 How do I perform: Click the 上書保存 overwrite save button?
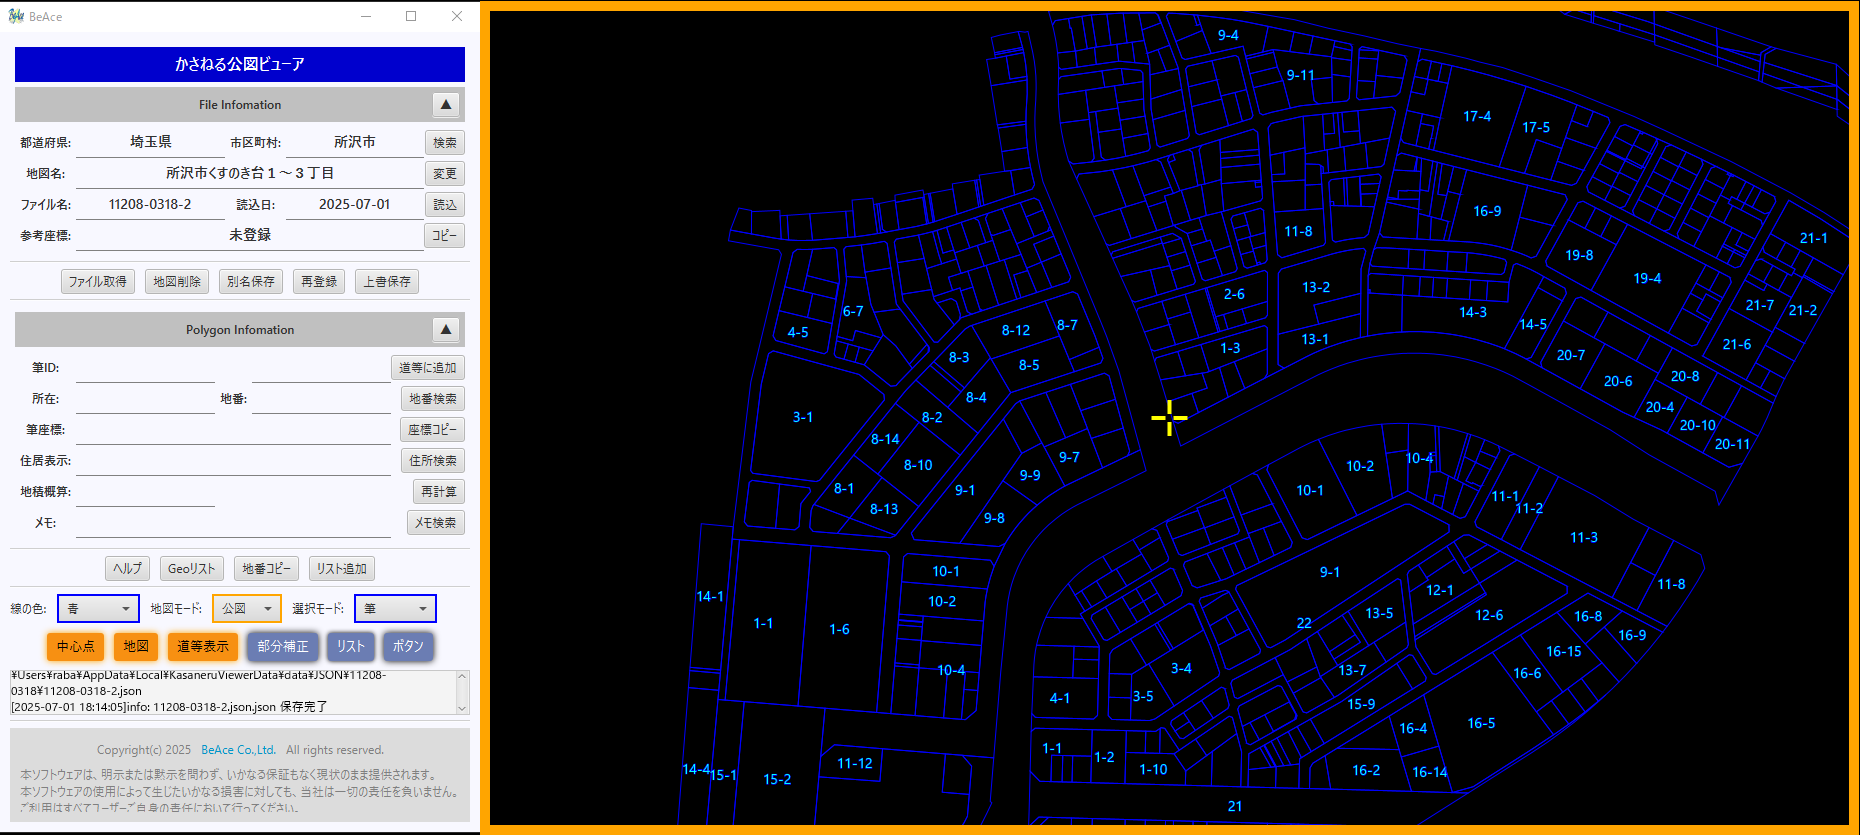387,282
